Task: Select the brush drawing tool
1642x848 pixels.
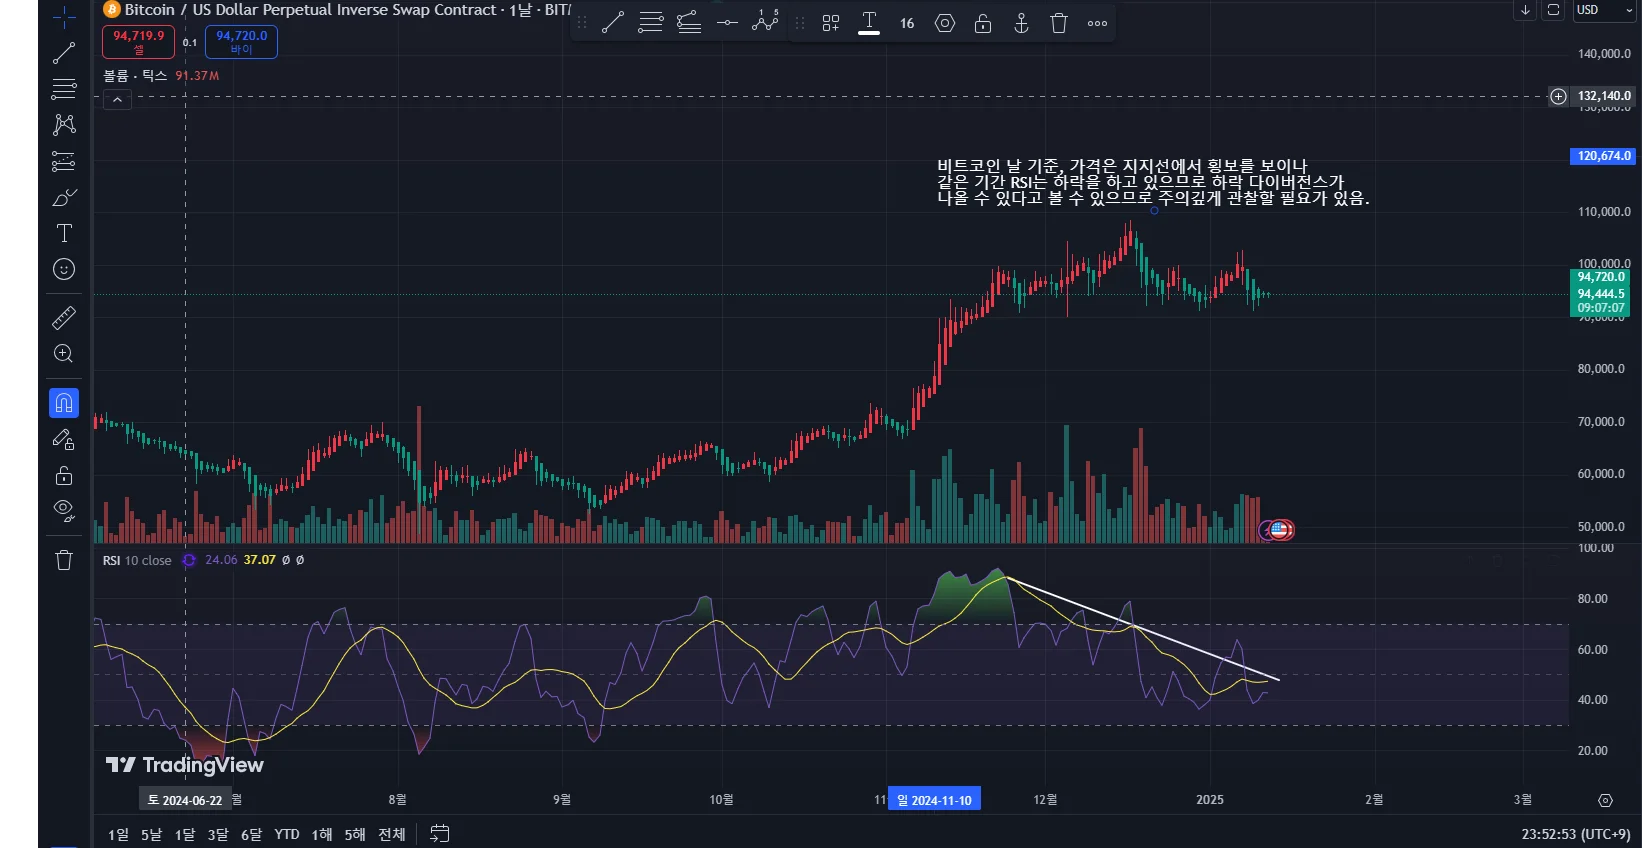Action: tap(64, 197)
